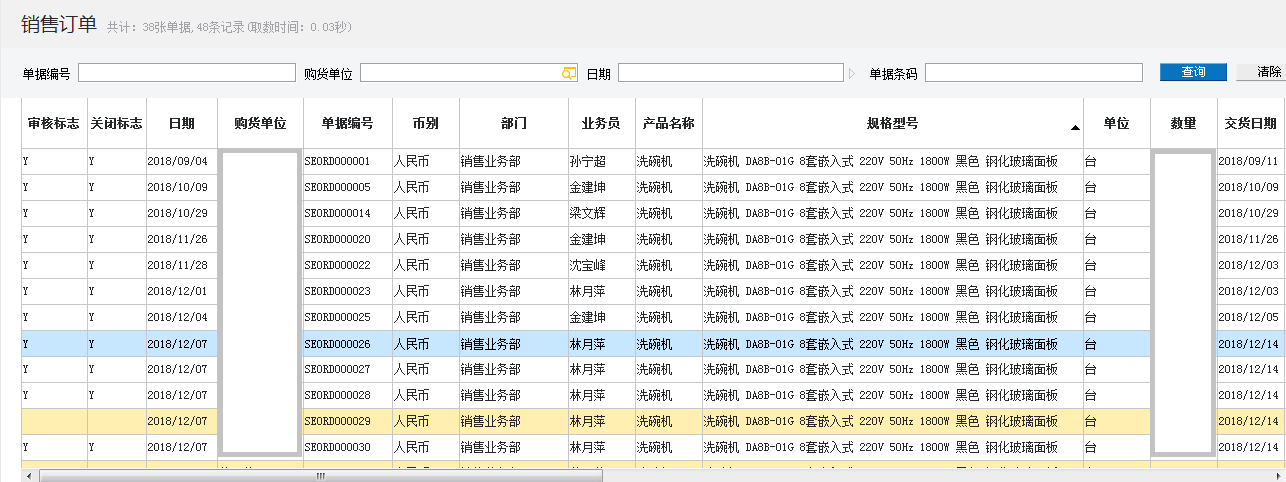This screenshot has width=1286, height=482.
Task: Click the date cell 2018/09/04
Action: click(182, 162)
